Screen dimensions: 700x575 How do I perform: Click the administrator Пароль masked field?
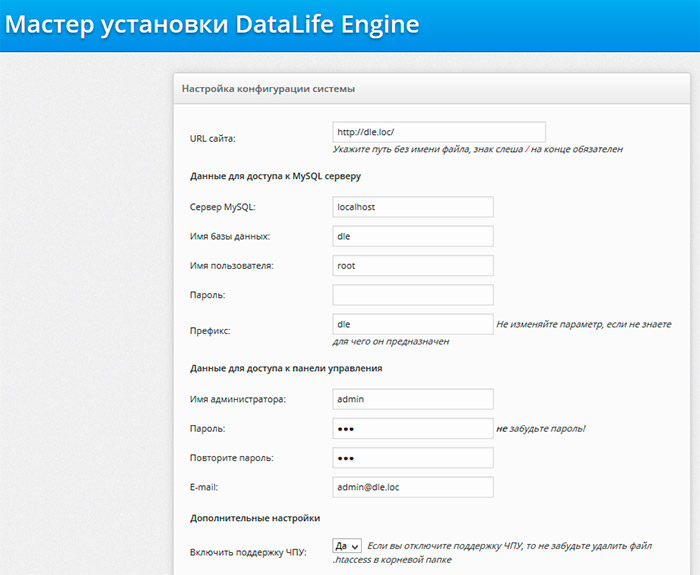tap(413, 429)
